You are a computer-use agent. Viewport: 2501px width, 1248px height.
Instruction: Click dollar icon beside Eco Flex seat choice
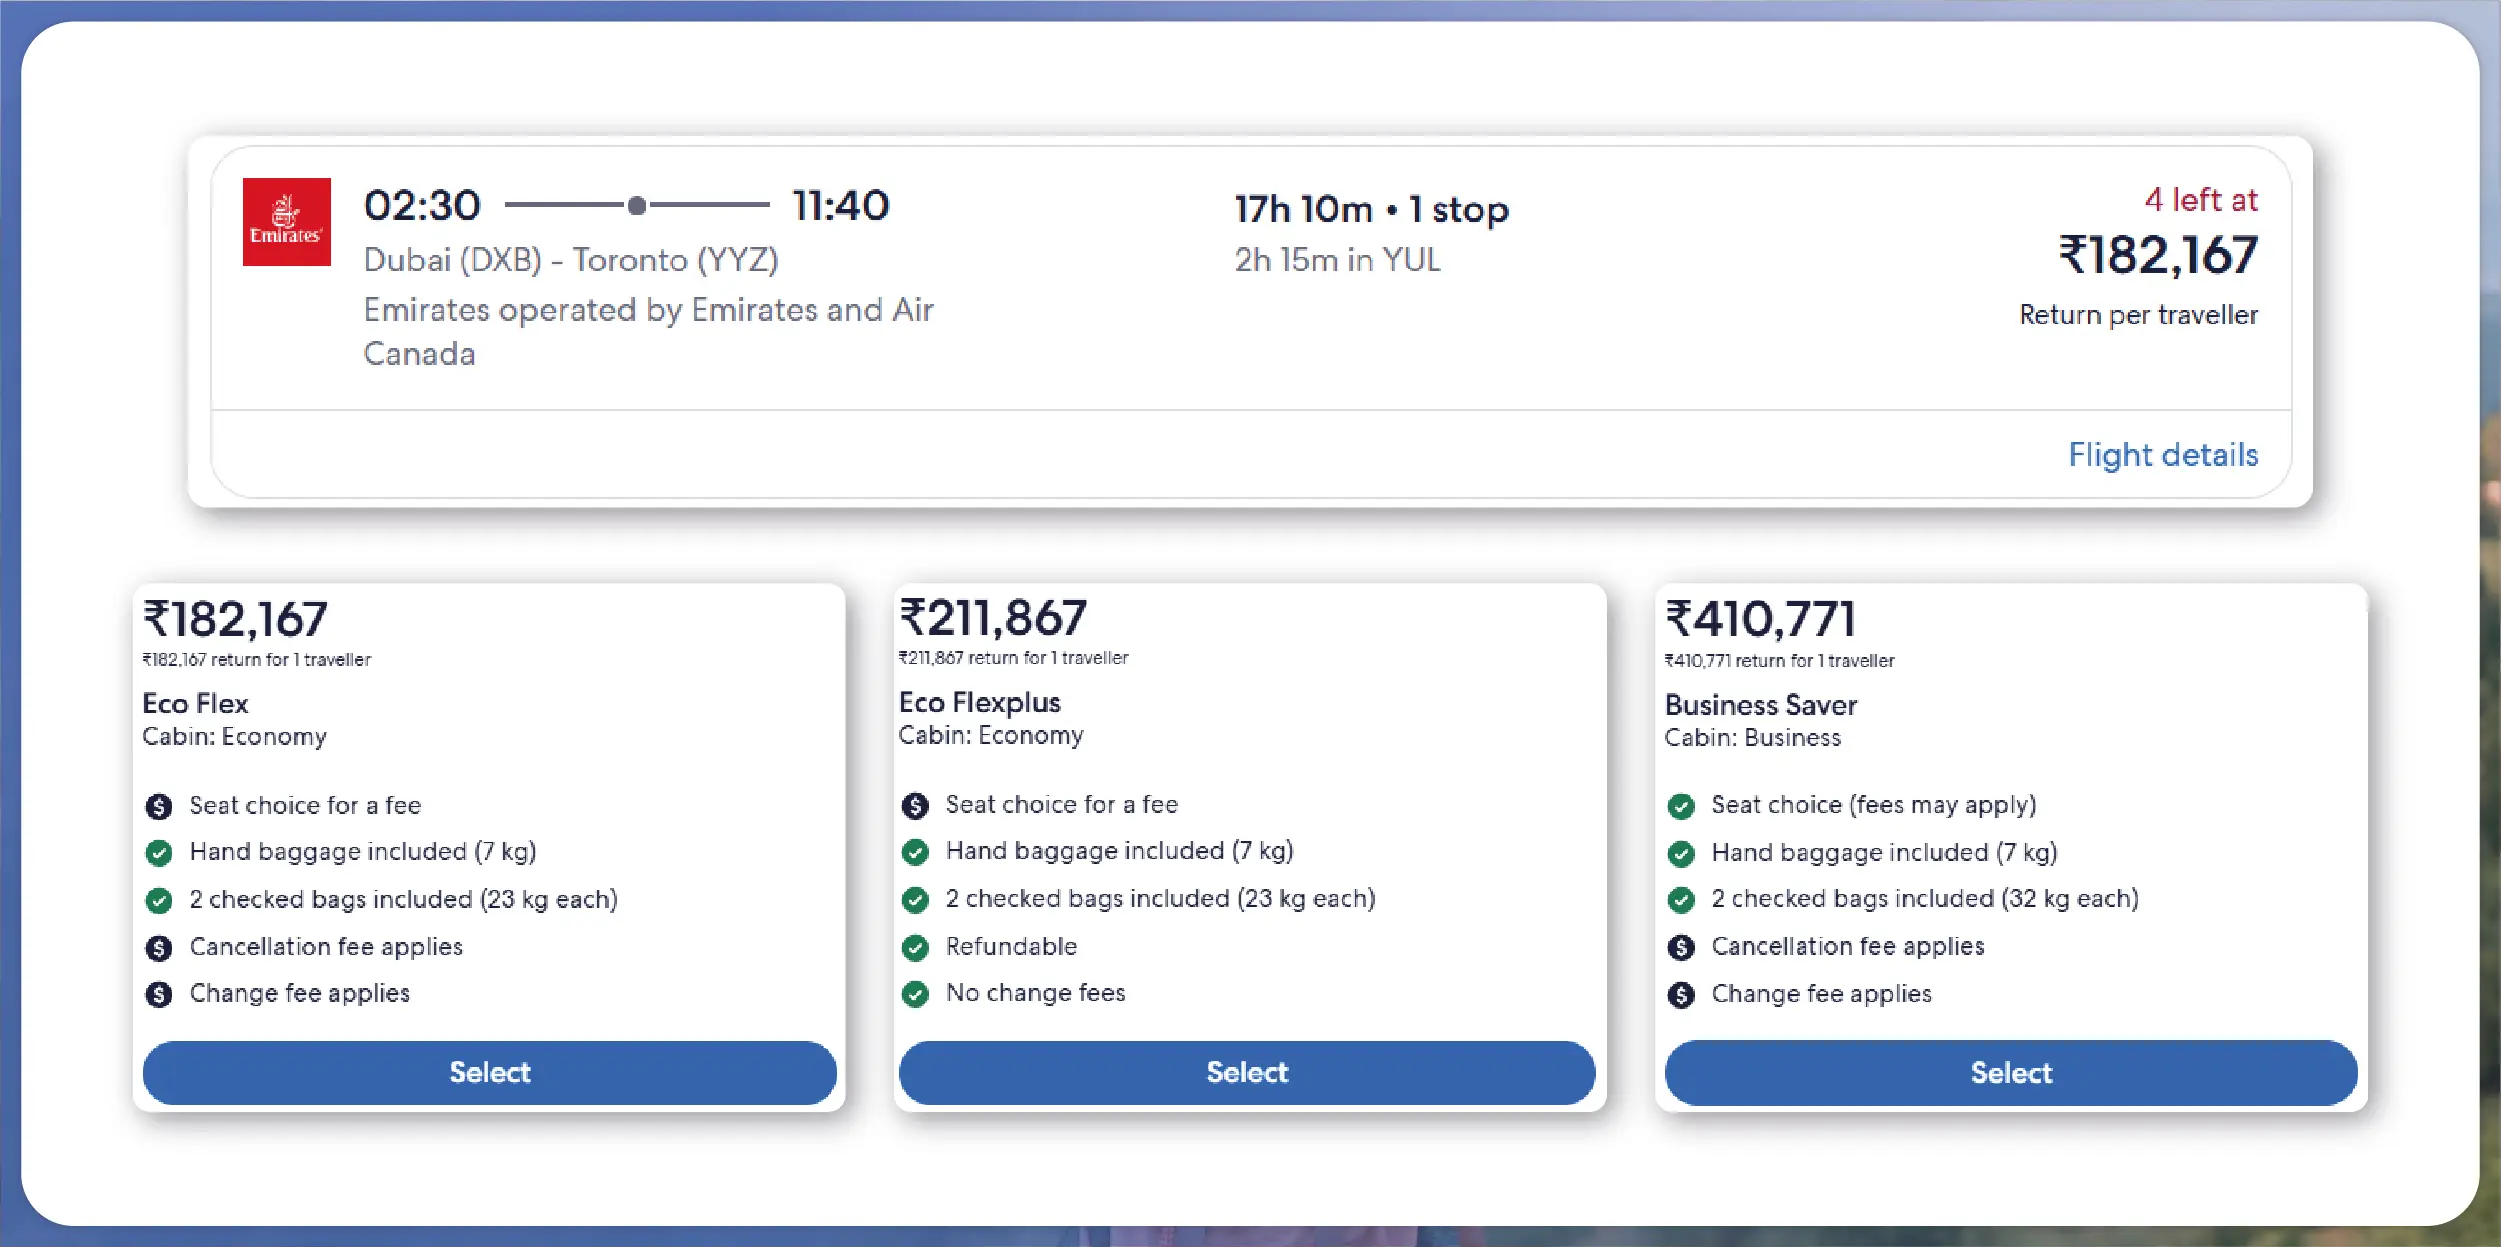(159, 806)
